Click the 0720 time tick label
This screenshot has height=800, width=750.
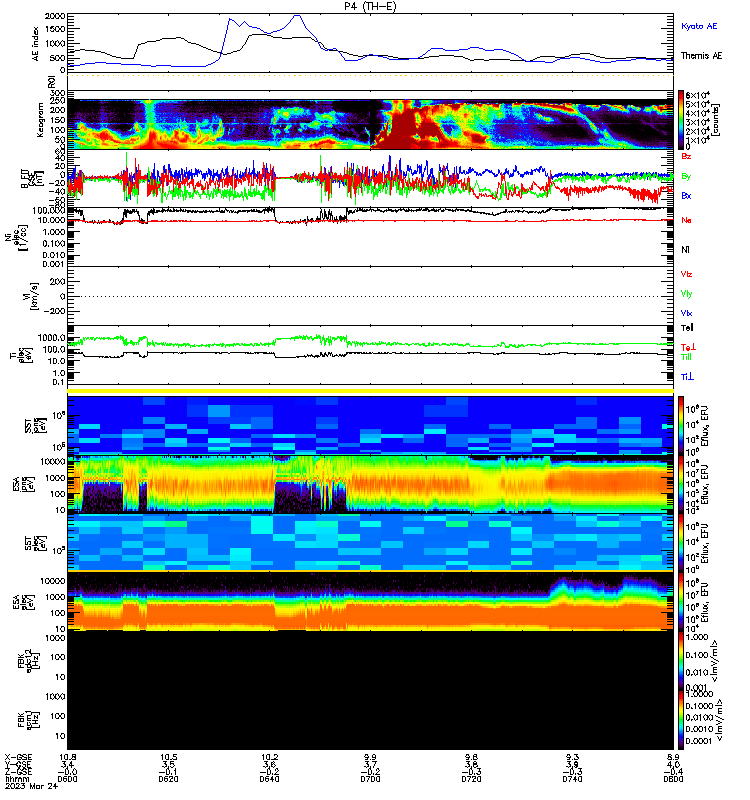[x=471, y=779]
